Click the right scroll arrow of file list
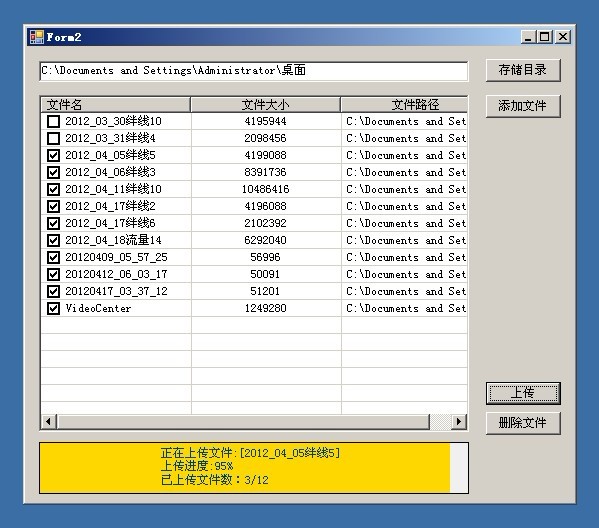599x528 pixels. pyautogui.click(x=459, y=422)
